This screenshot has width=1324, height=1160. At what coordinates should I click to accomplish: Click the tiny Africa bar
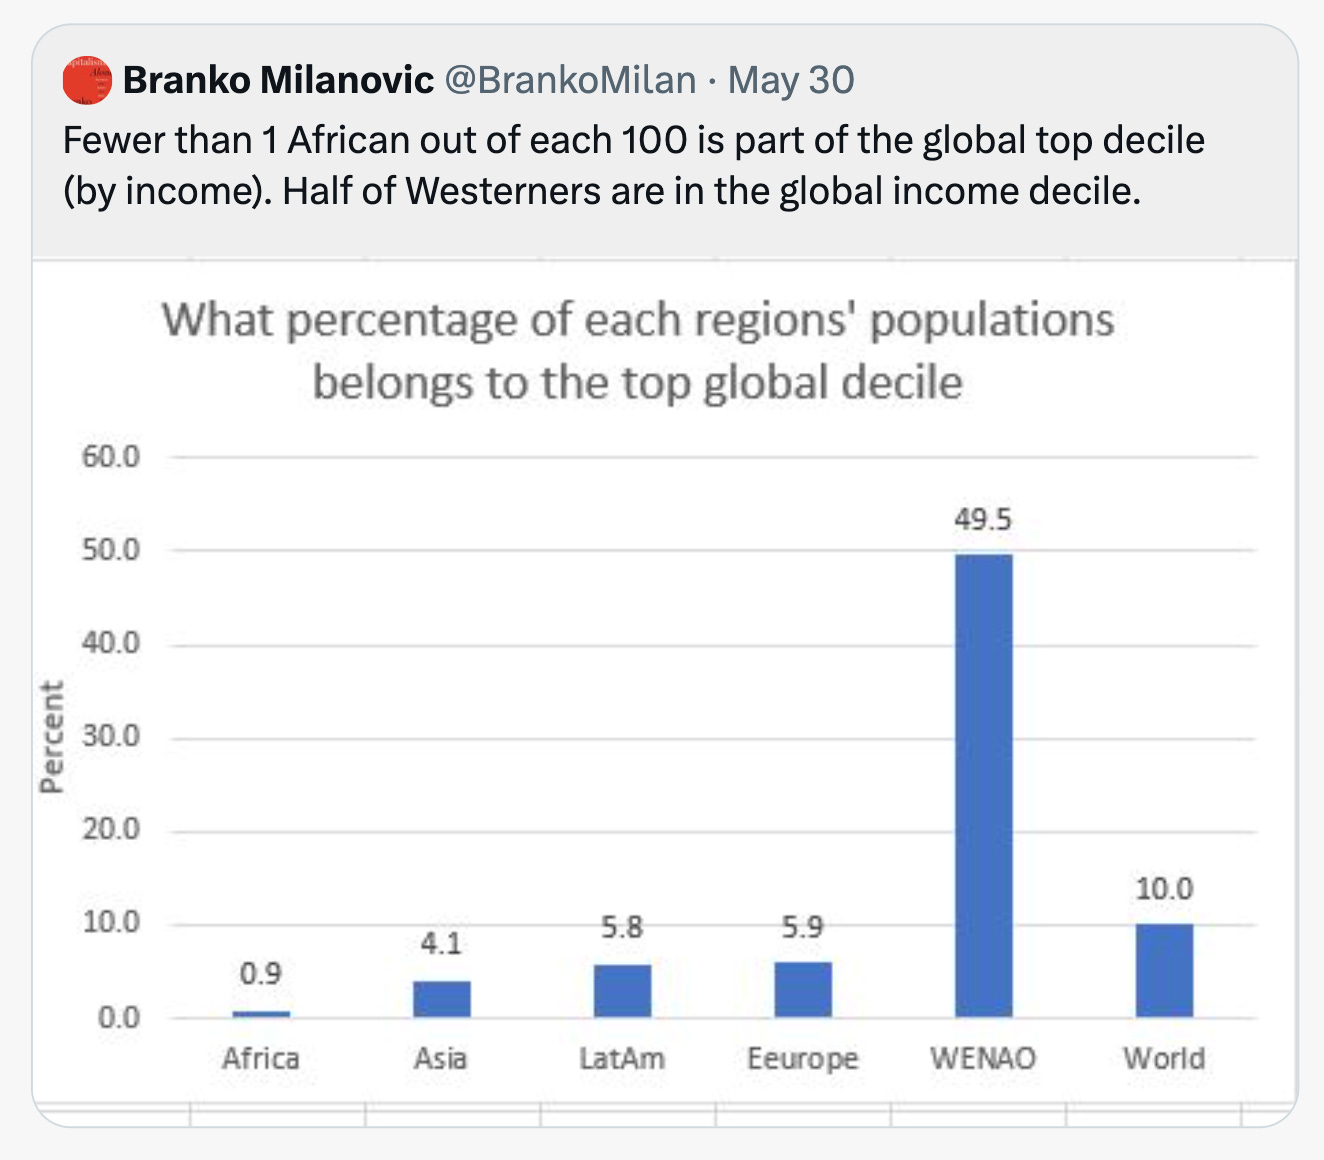point(261,1013)
